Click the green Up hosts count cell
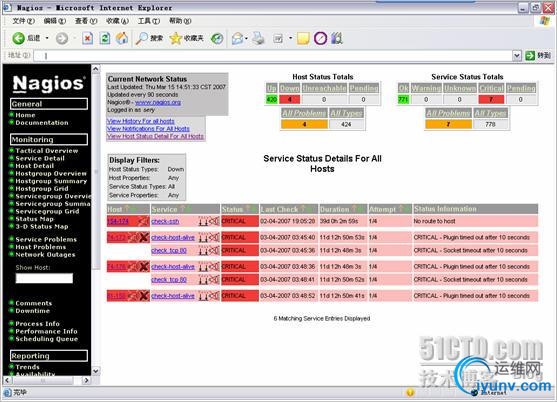This screenshot has height=402, width=557. (x=271, y=99)
